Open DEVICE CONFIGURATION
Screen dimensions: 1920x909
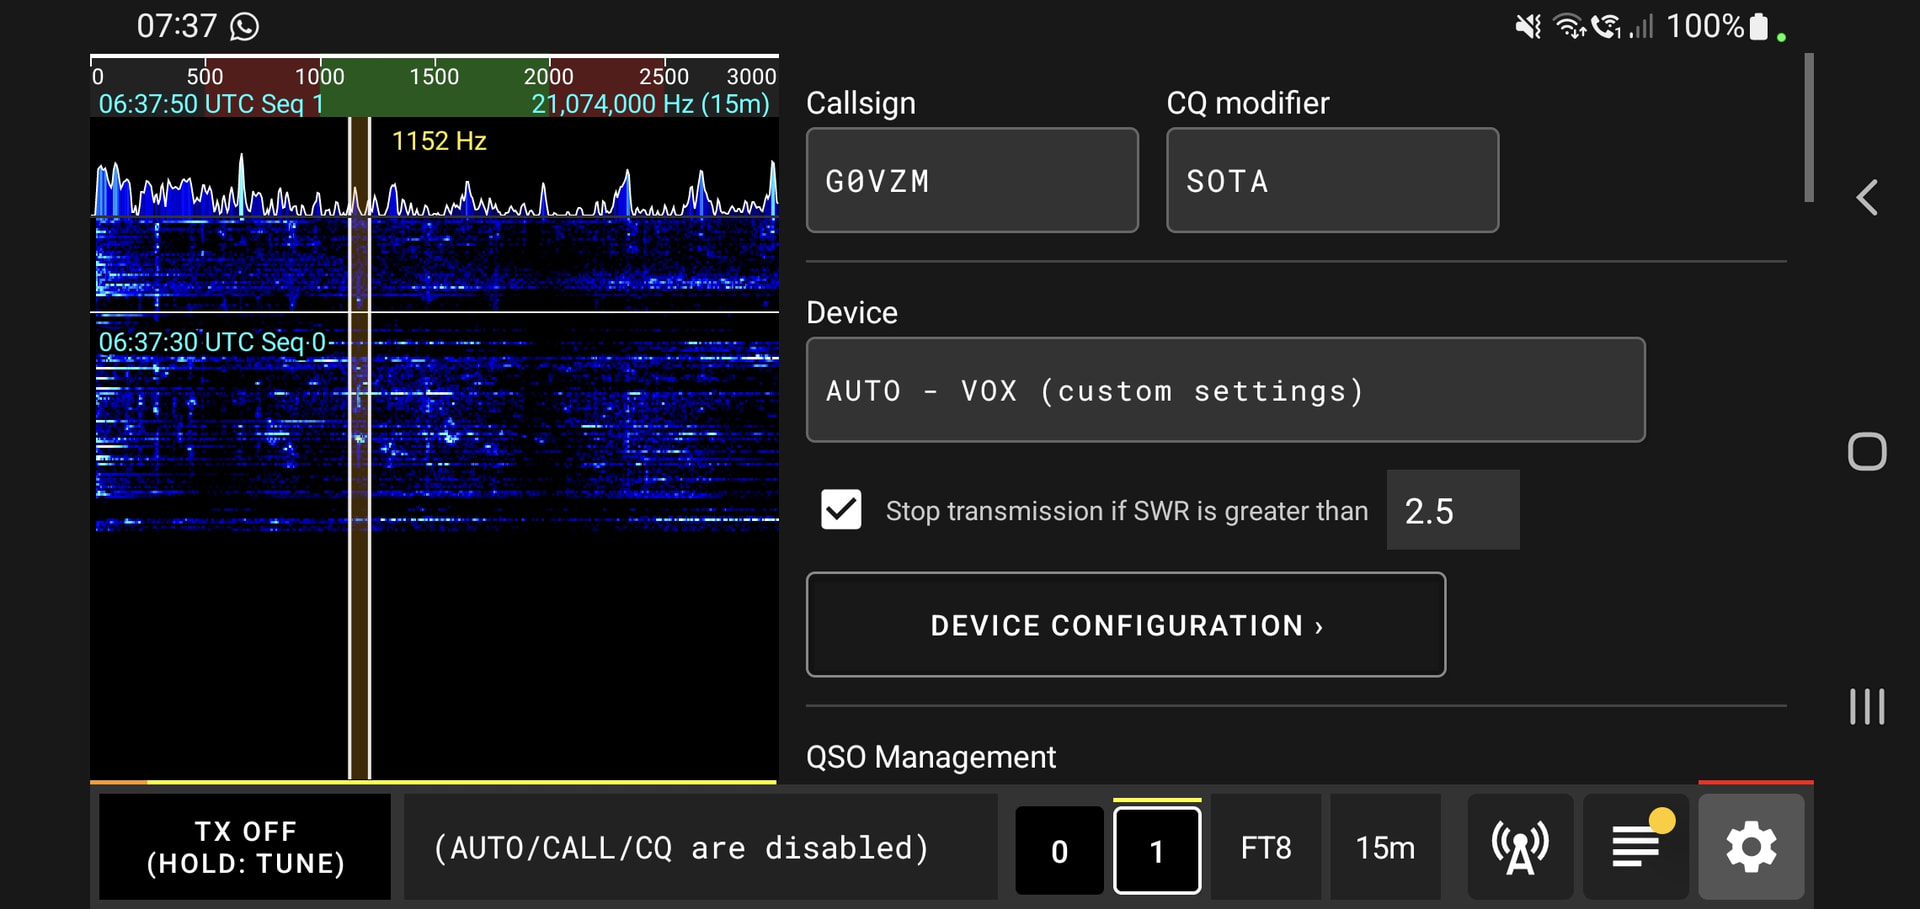click(1126, 625)
